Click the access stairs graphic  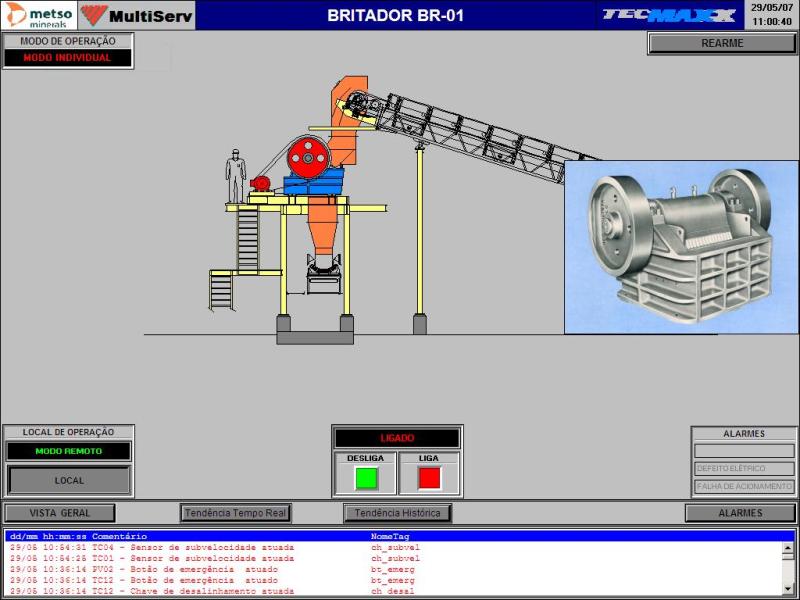tap(247, 238)
